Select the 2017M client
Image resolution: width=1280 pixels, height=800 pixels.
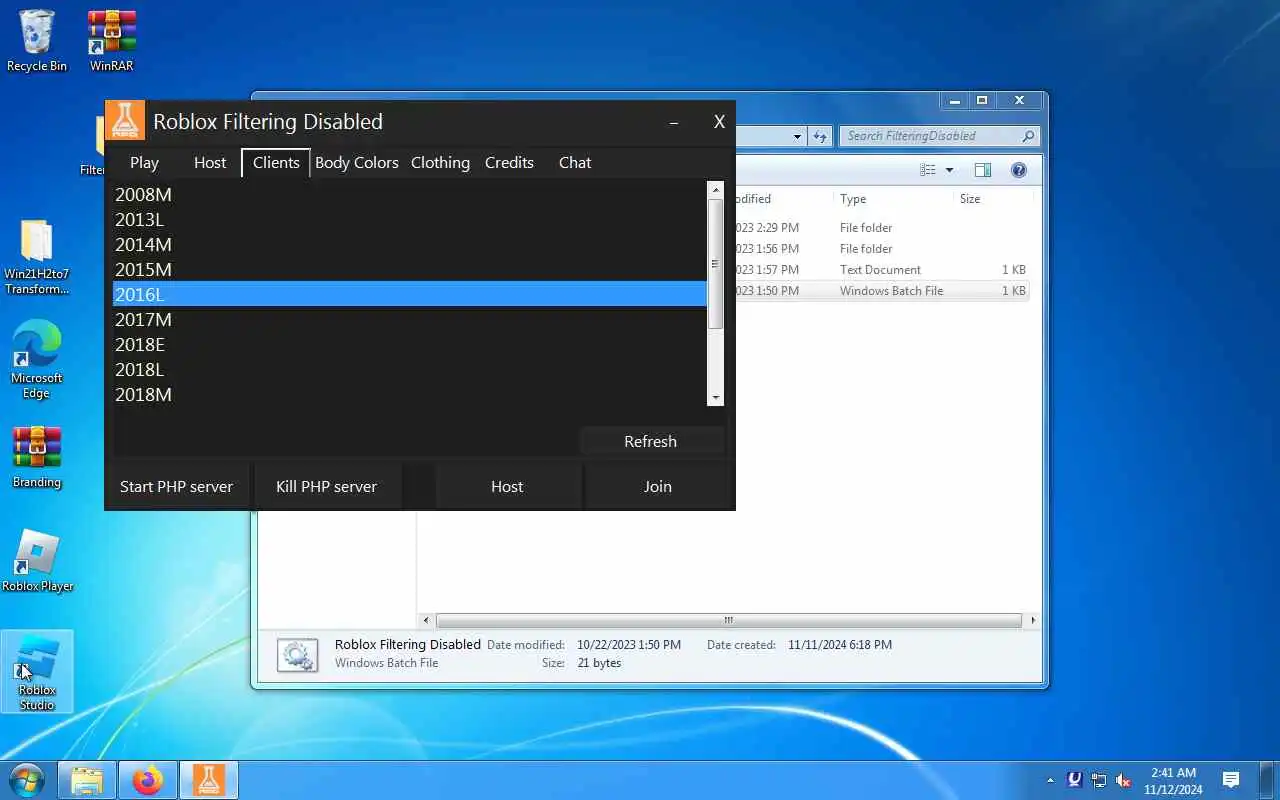click(x=410, y=319)
